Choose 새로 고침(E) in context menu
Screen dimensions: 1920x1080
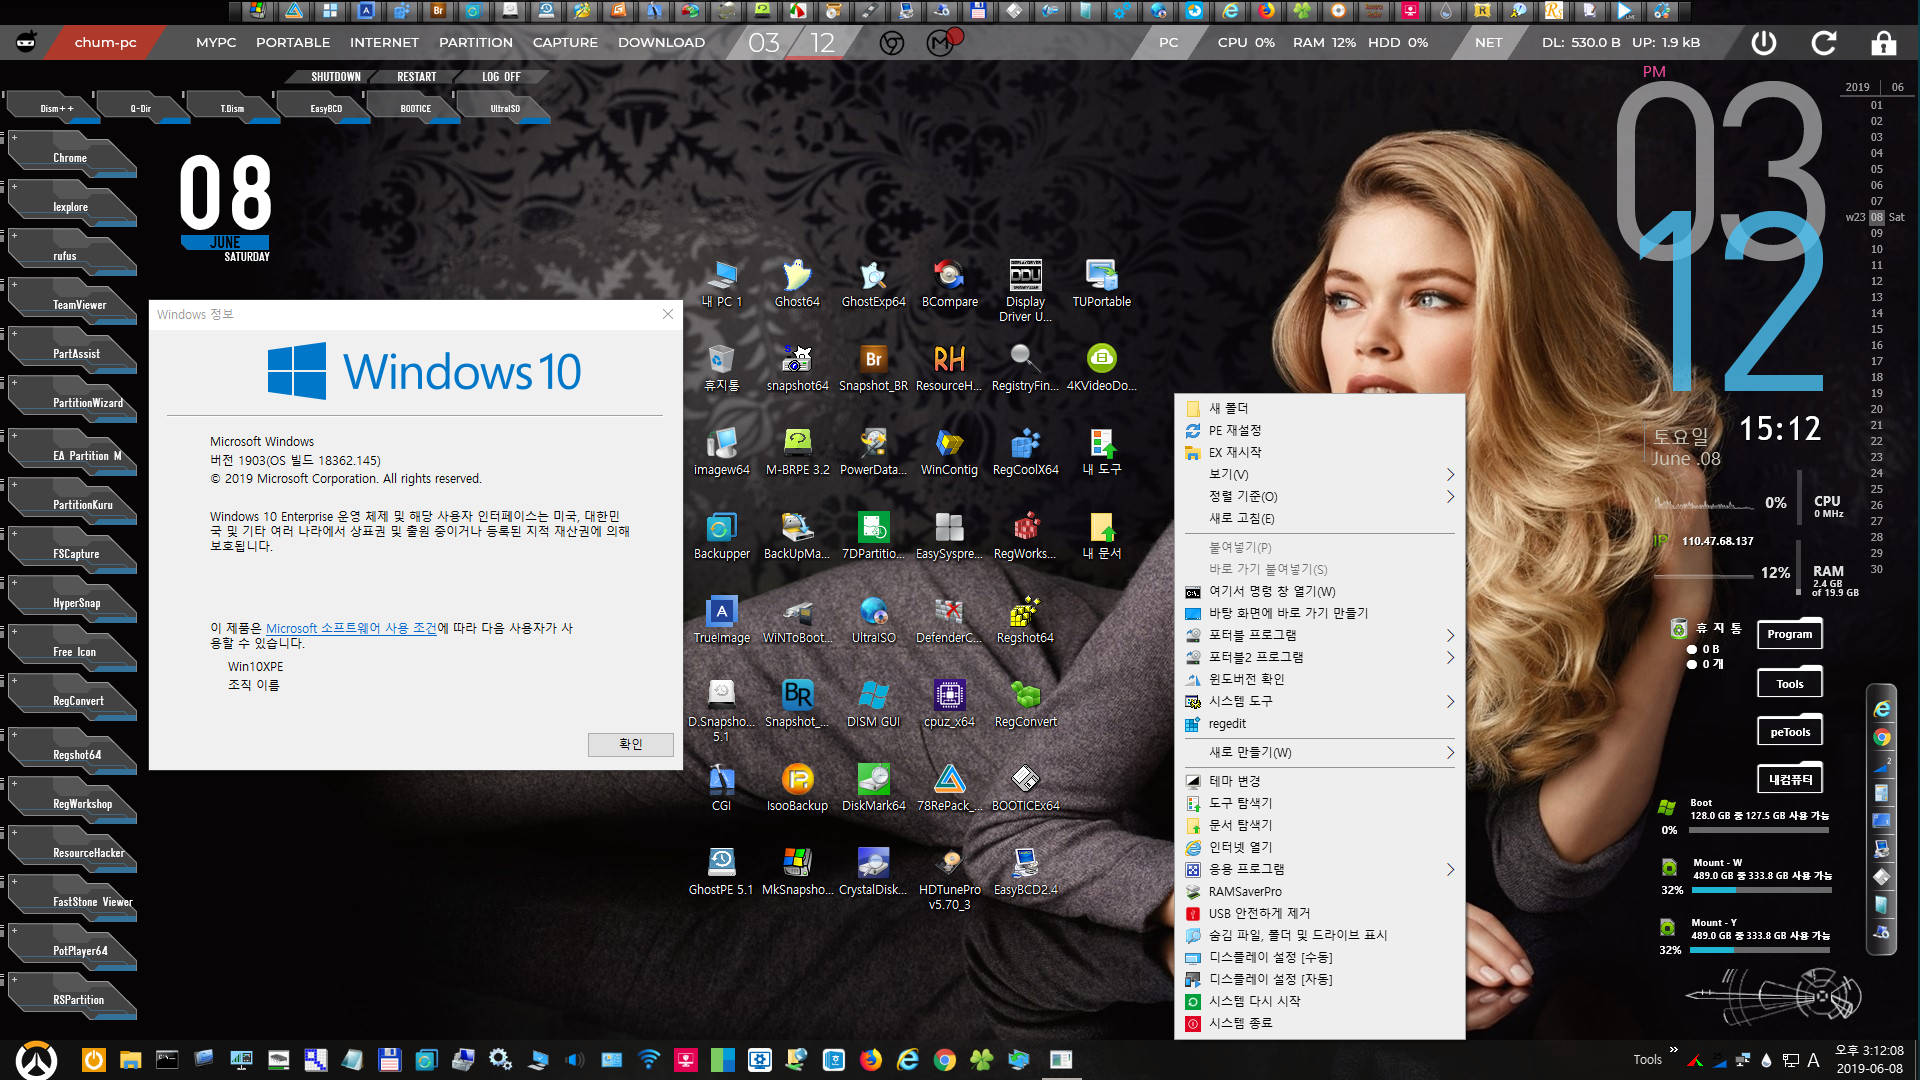1320,518
